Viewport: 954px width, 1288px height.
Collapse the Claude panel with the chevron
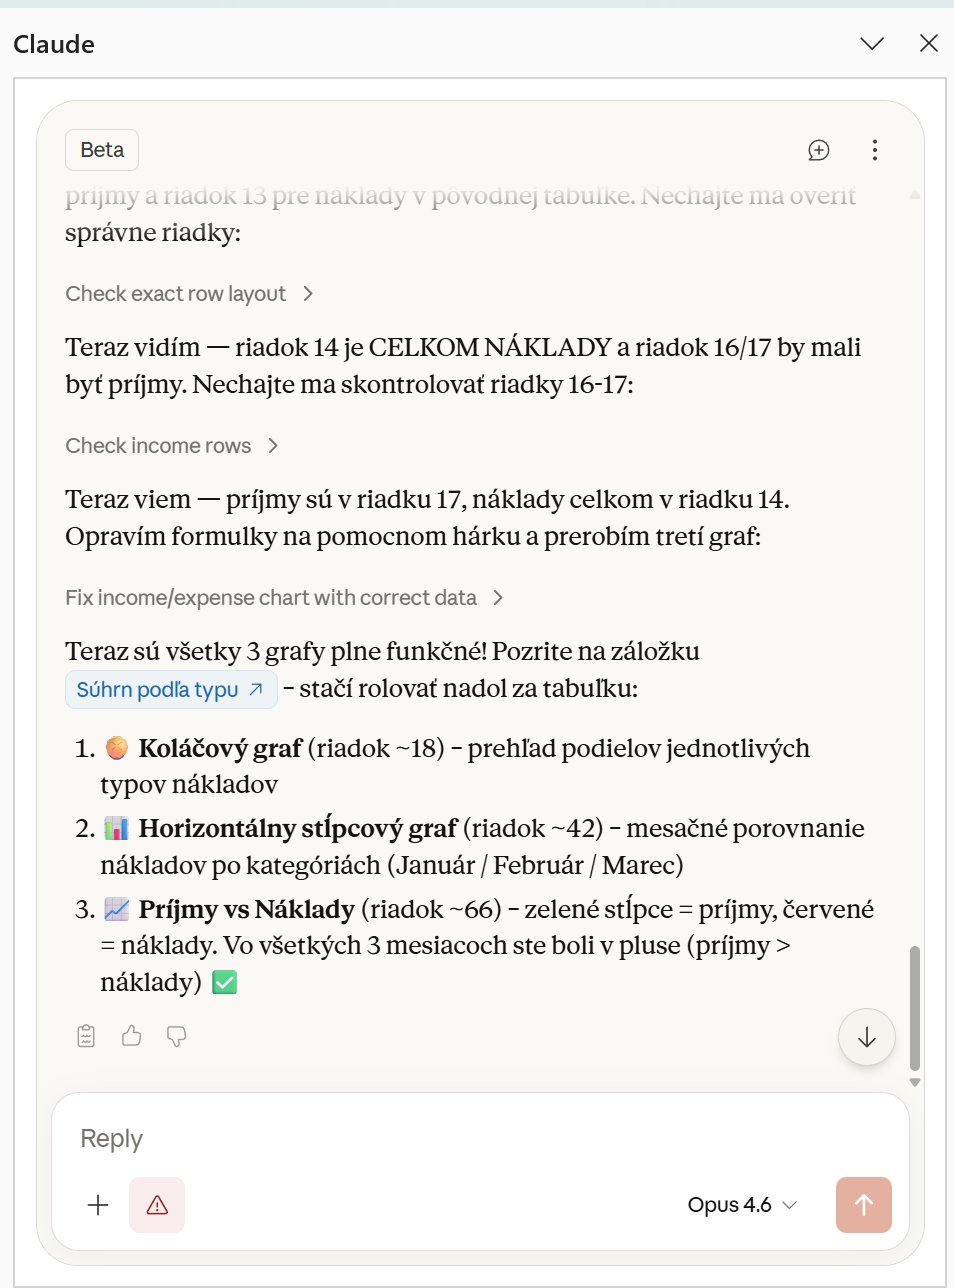[872, 43]
